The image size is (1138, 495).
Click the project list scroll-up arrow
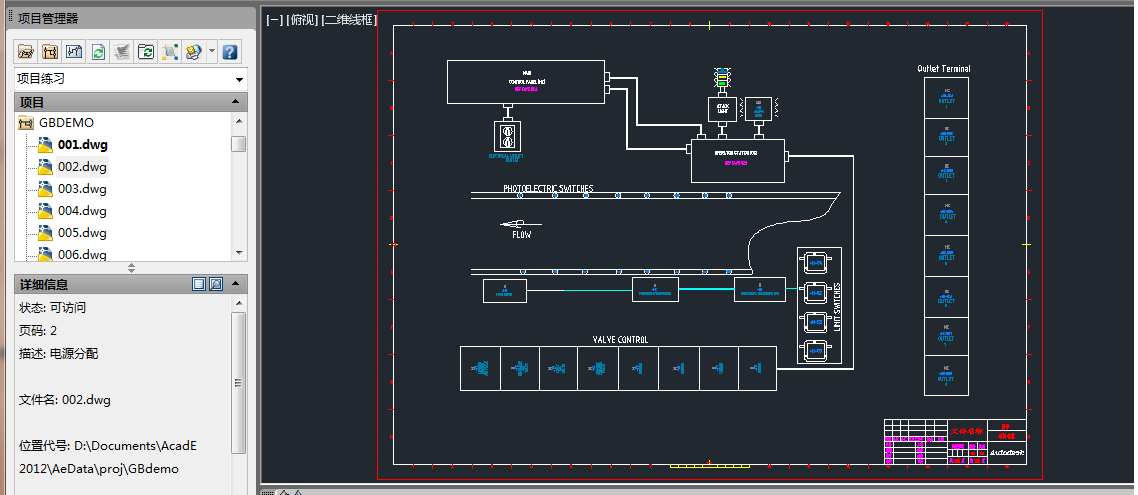pyautogui.click(x=239, y=120)
